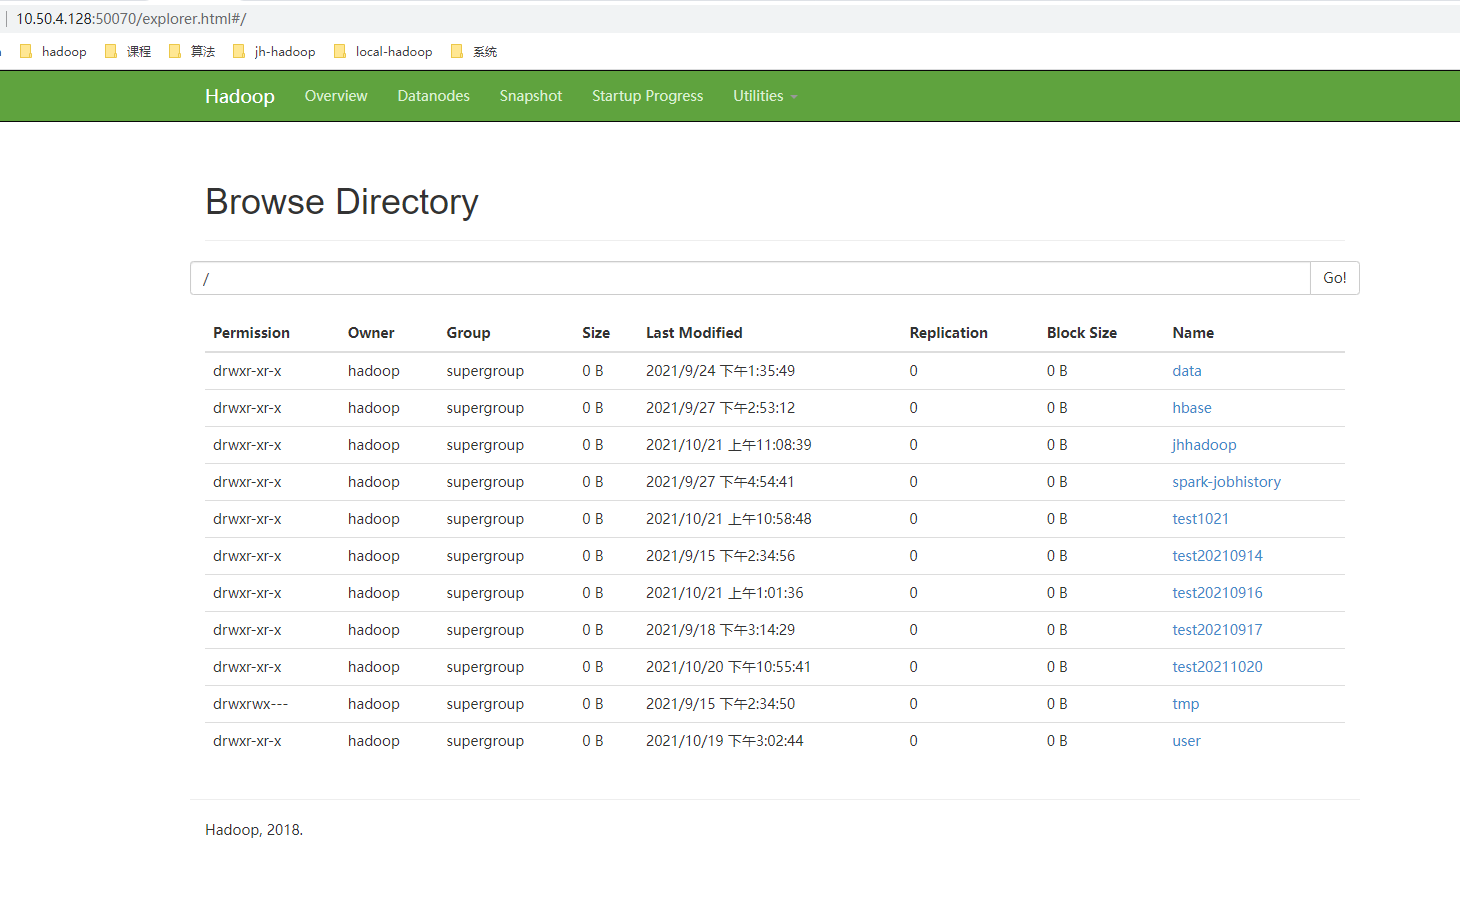This screenshot has width=1460, height=899.
Task: Open the hbase directory
Action: tap(1192, 408)
